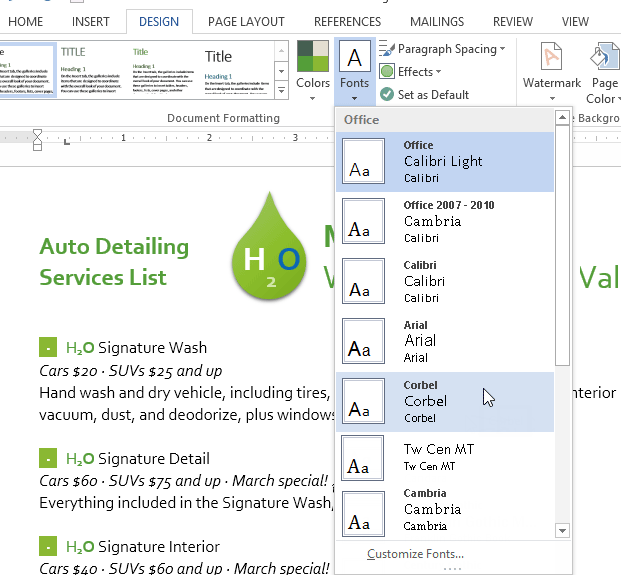The width and height of the screenshot is (621, 575).
Task: Click the 'H2O Signature Wash' heading text
Action: click(x=136, y=347)
